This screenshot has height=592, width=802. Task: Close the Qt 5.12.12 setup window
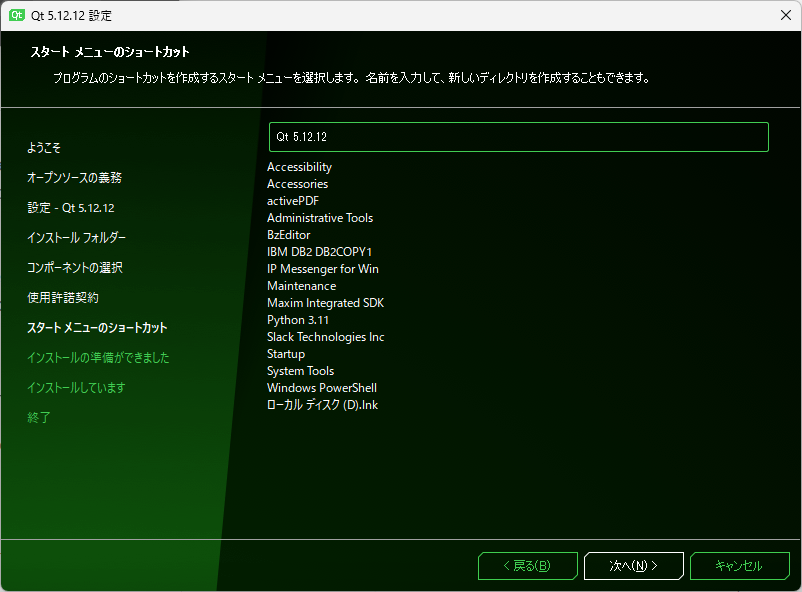point(786,15)
